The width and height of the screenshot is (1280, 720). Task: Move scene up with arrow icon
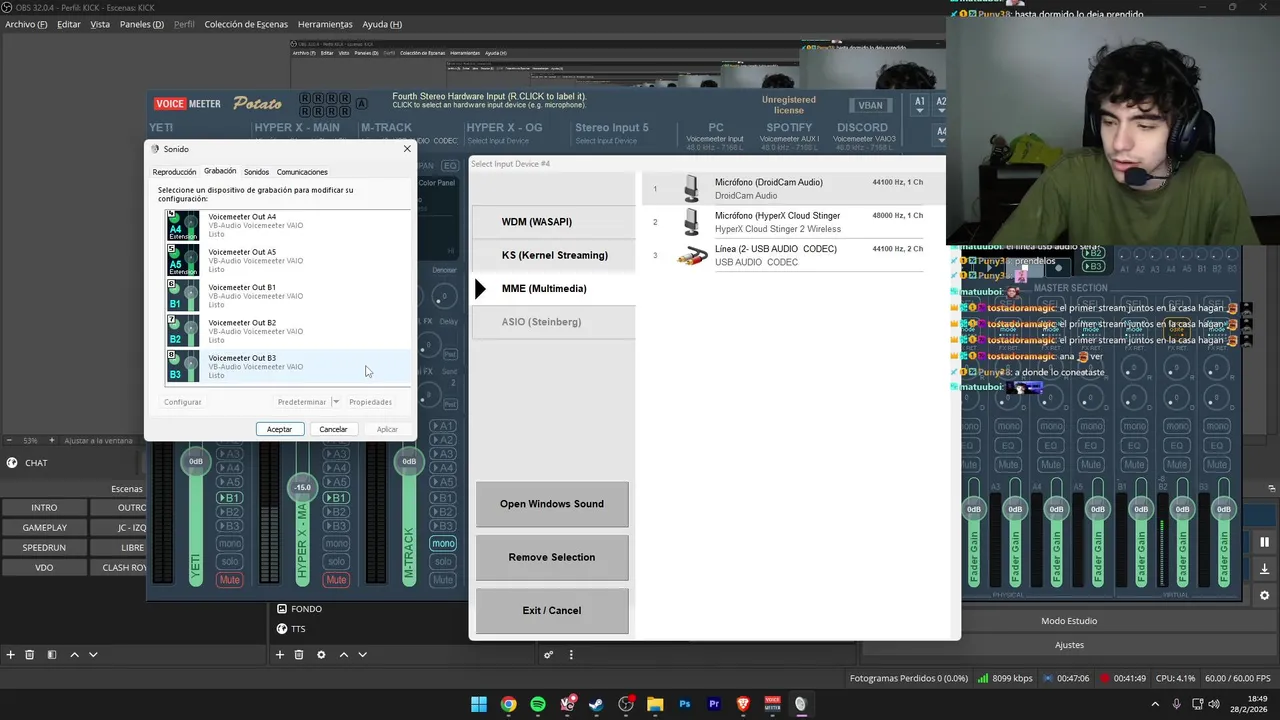(74, 655)
